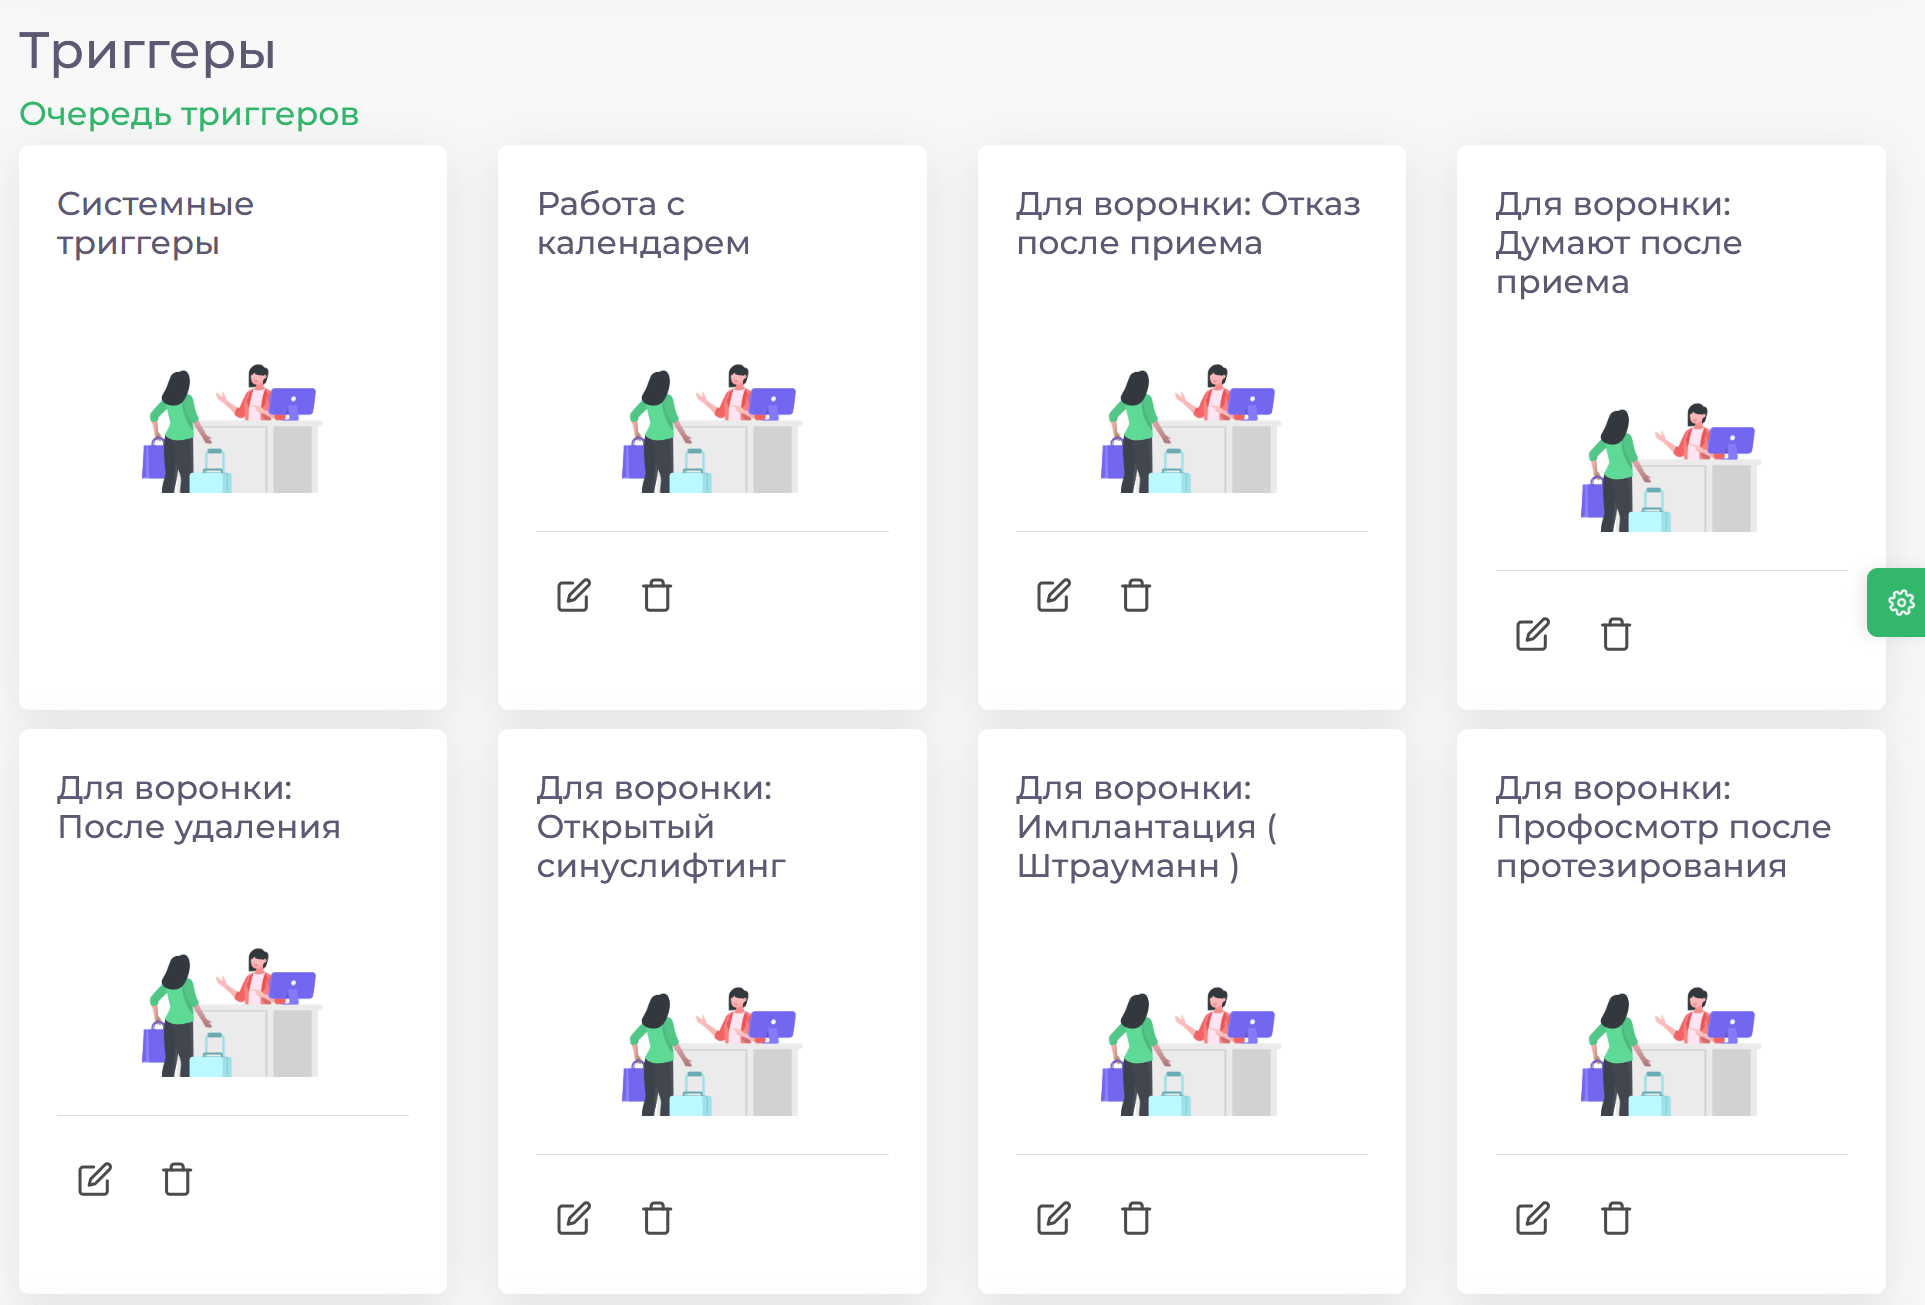Delete the Открытый синуслифтинг trigger

[657, 1218]
